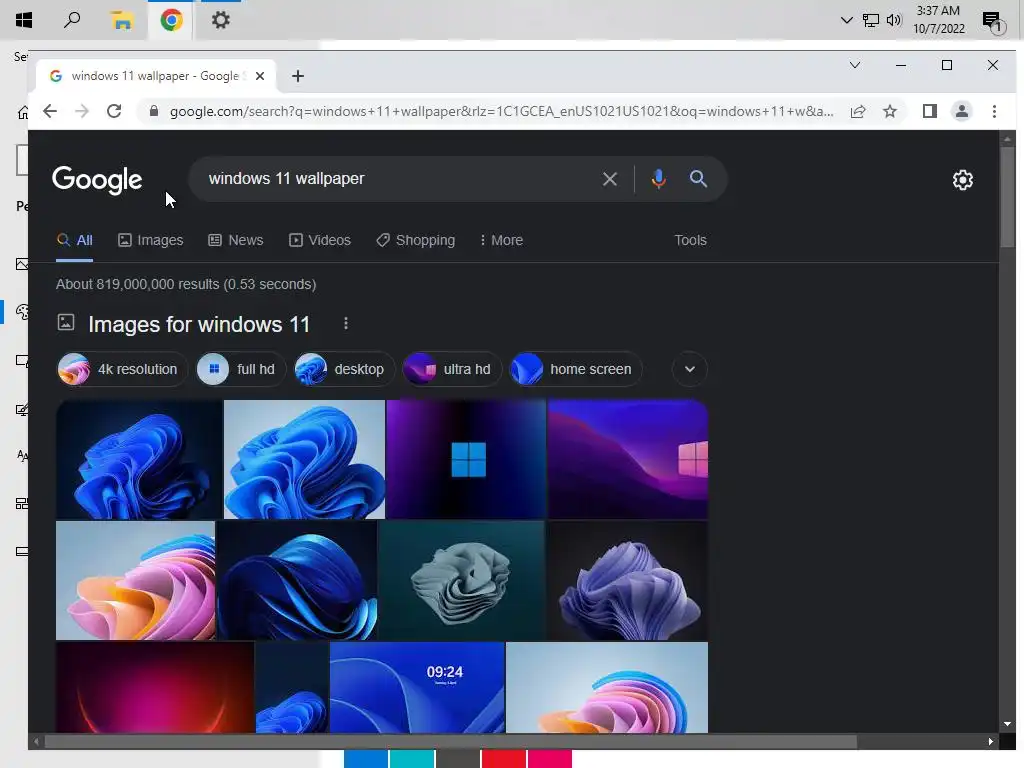Screen dimensions: 1024x768
Task: Pick the blue accent color swatch in Settings
Action: tap(366, 759)
